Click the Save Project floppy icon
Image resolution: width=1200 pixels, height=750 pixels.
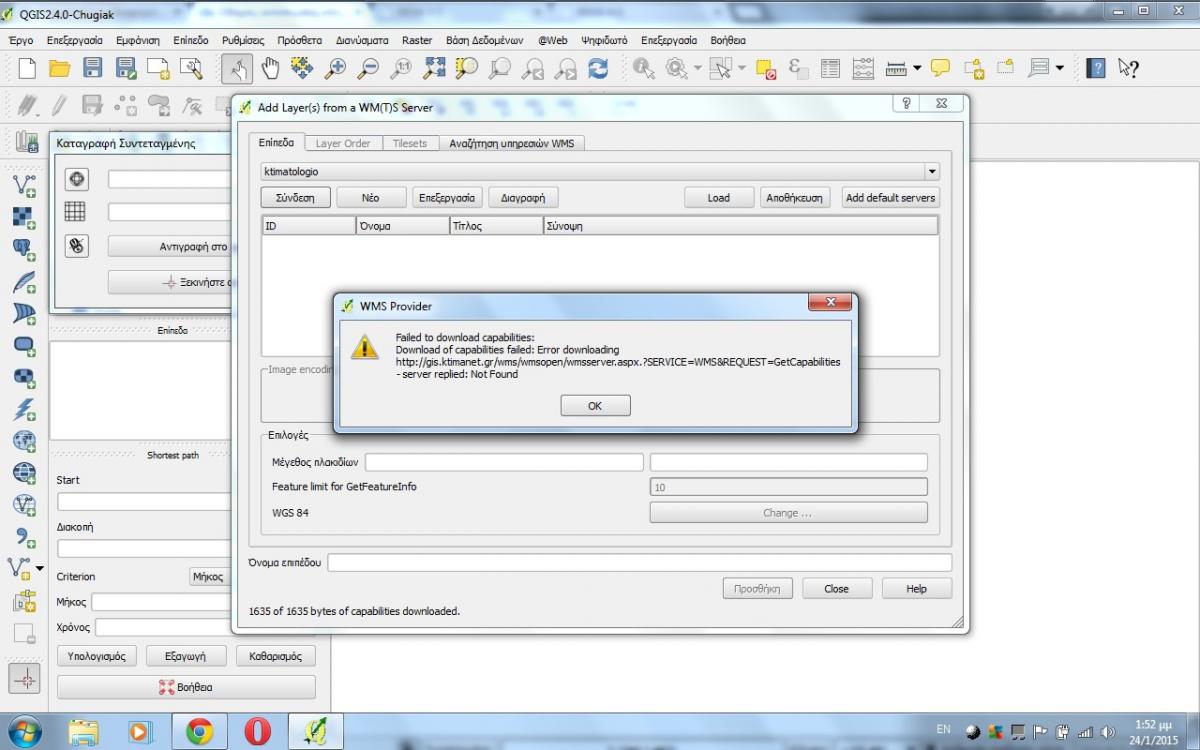pyautogui.click(x=93, y=68)
